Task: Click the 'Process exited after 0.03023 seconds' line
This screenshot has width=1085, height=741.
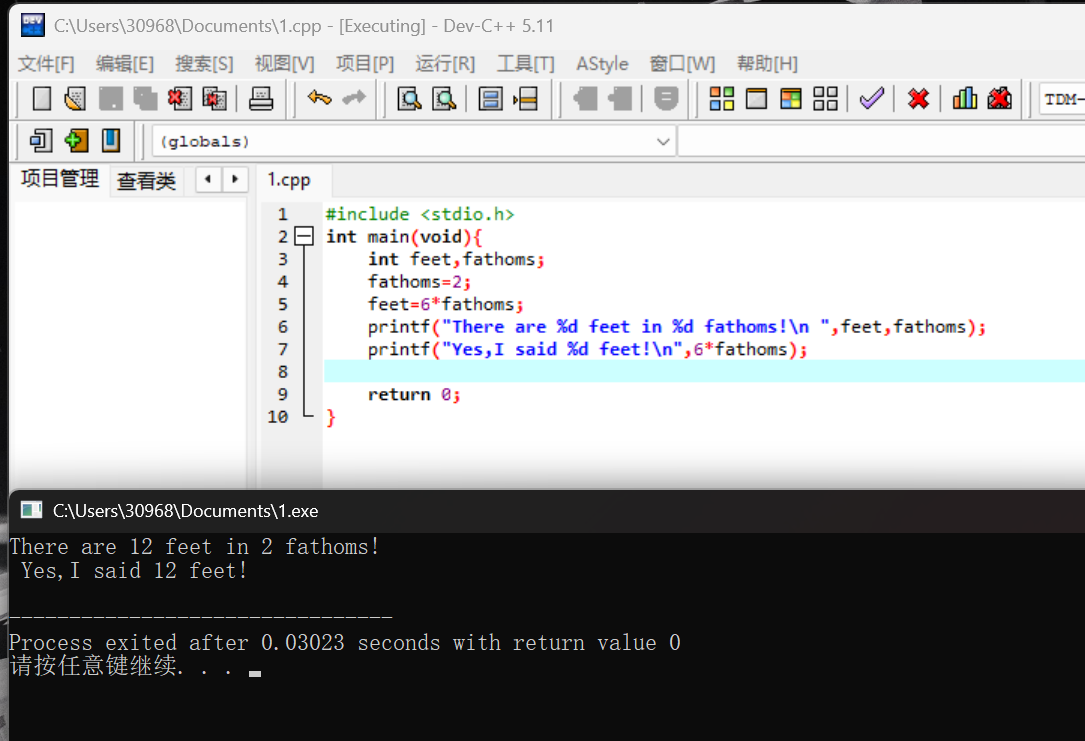Action: [x=345, y=643]
